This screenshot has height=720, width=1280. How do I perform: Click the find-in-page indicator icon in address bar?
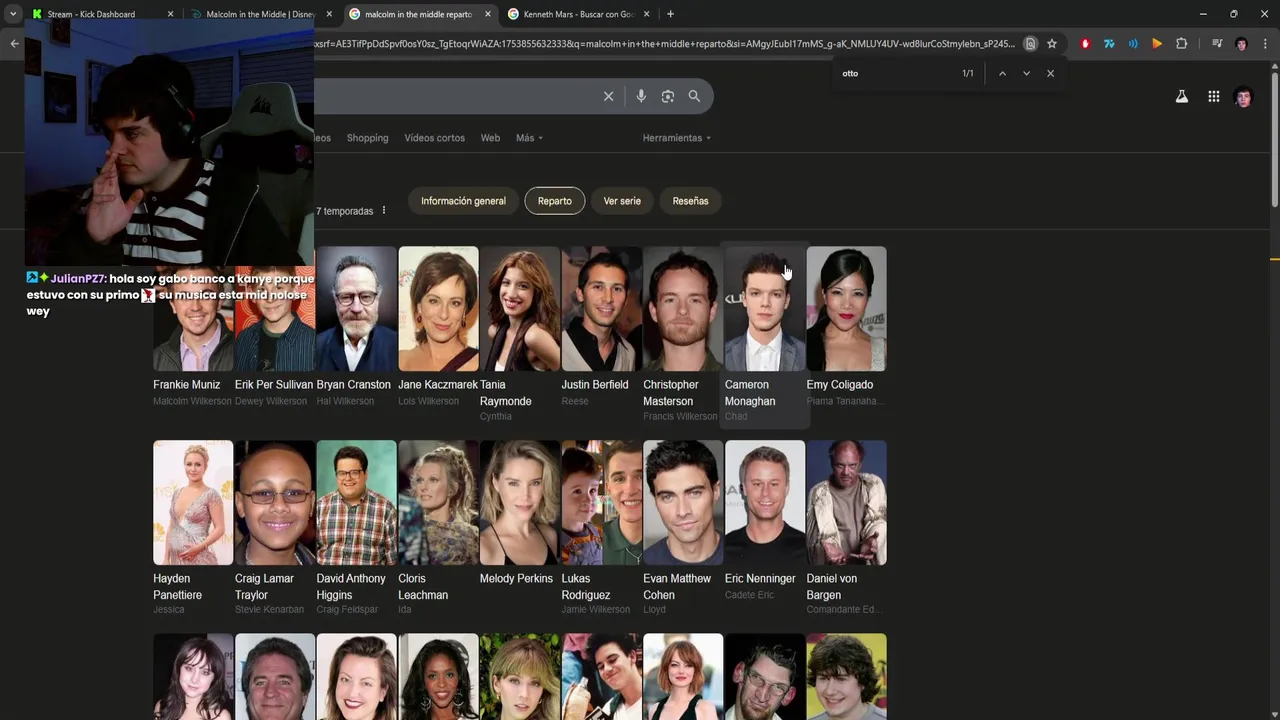coord(1030,44)
